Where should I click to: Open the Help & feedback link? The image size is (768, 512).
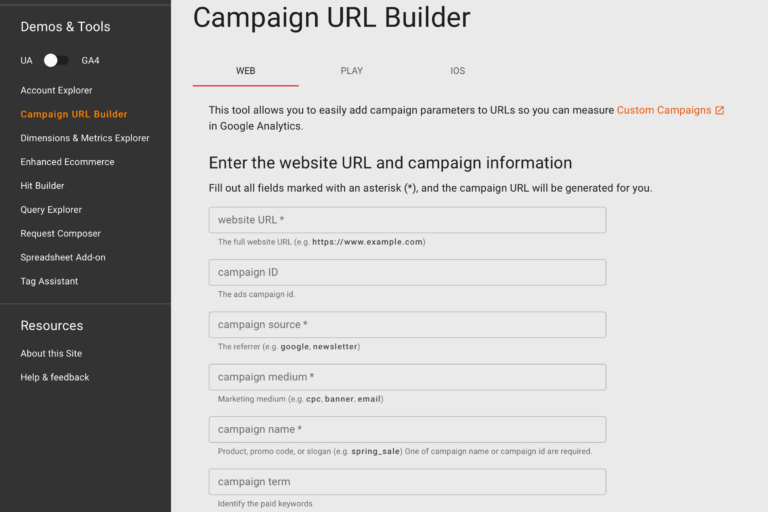tap(55, 377)
